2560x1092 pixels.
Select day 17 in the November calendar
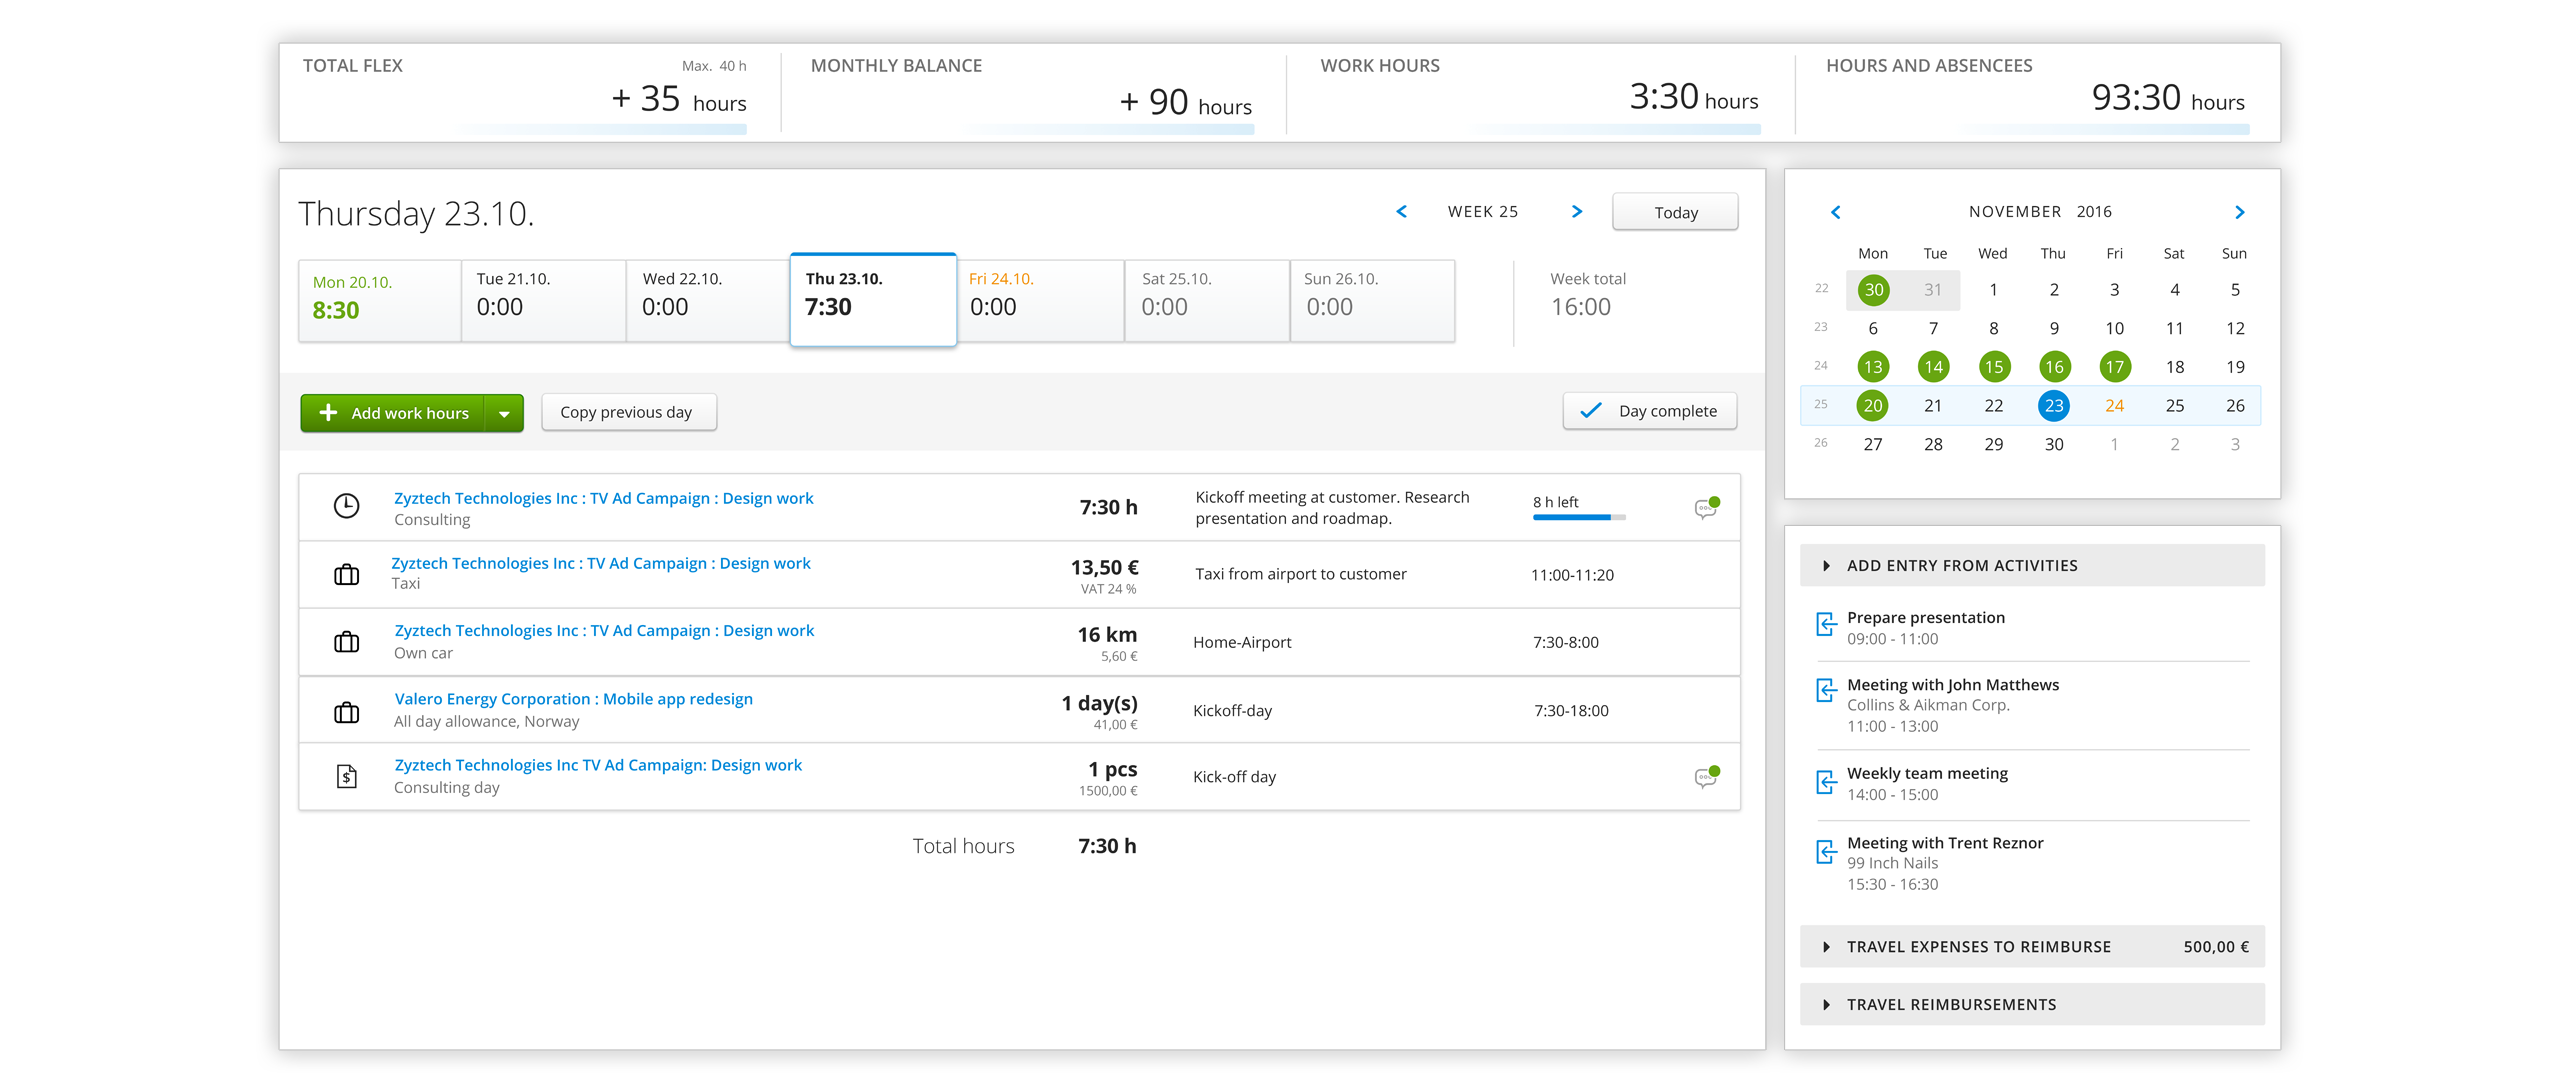[2115, 366]
